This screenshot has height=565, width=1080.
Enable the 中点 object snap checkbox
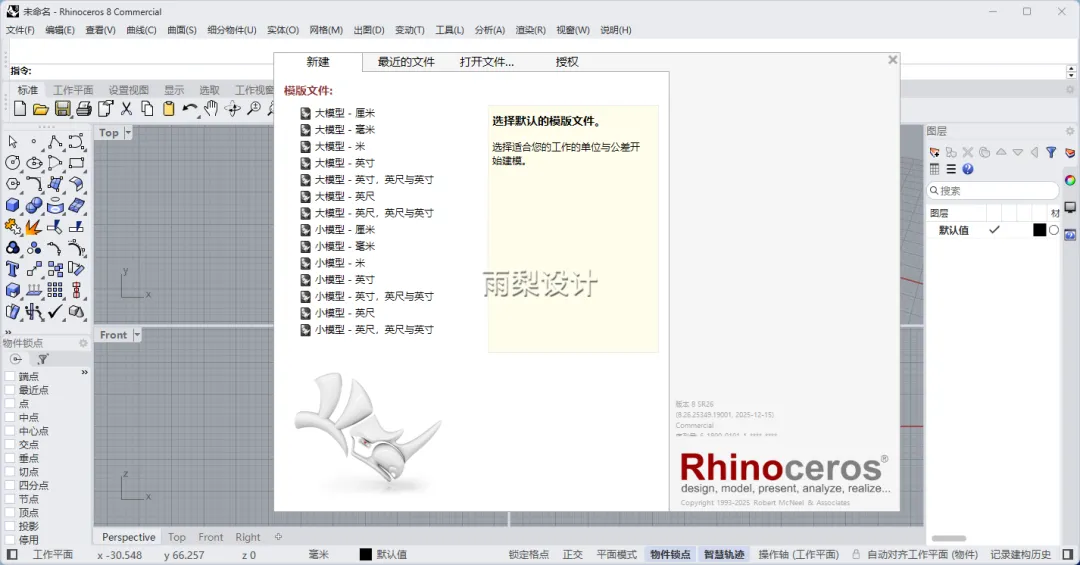point(10,417)
